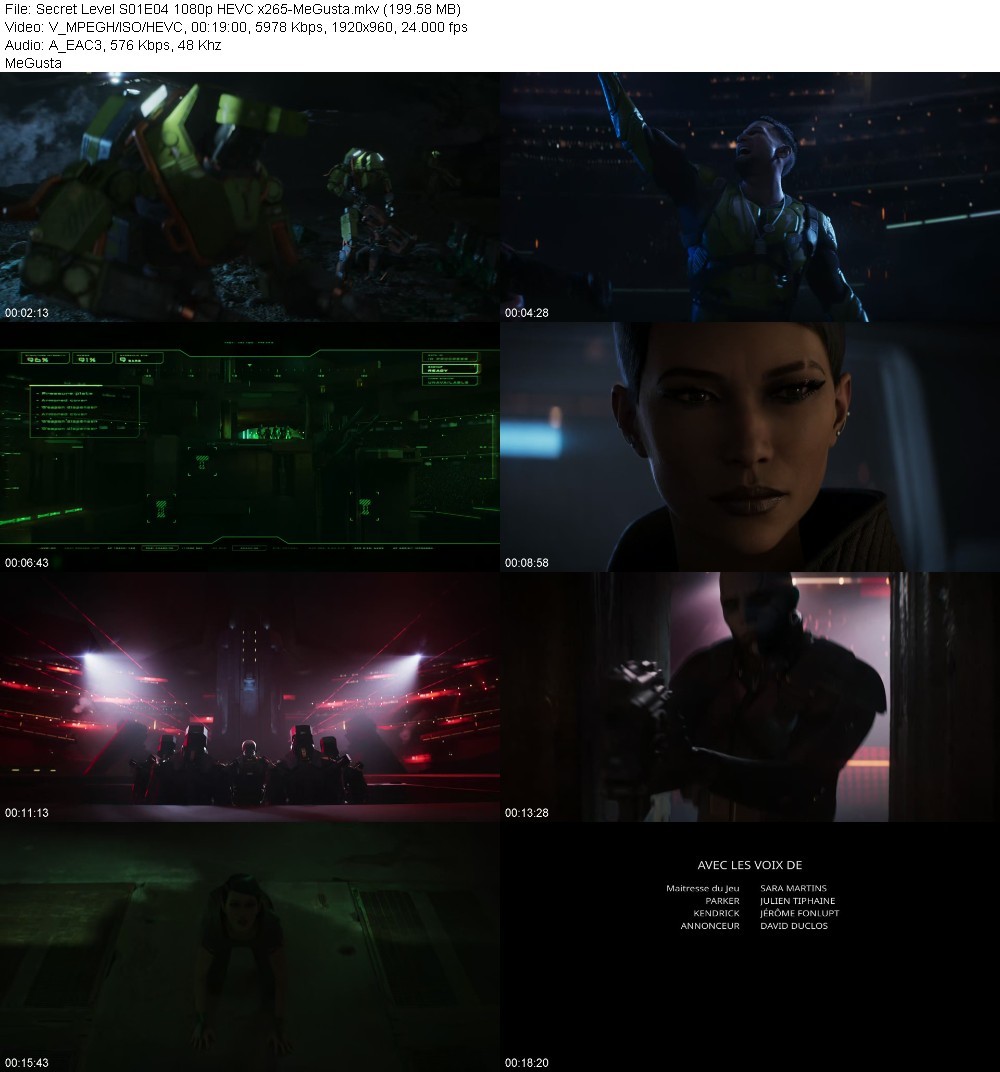
Task: Click the timestamp 00:11:13
Action: tap(27, 813)
